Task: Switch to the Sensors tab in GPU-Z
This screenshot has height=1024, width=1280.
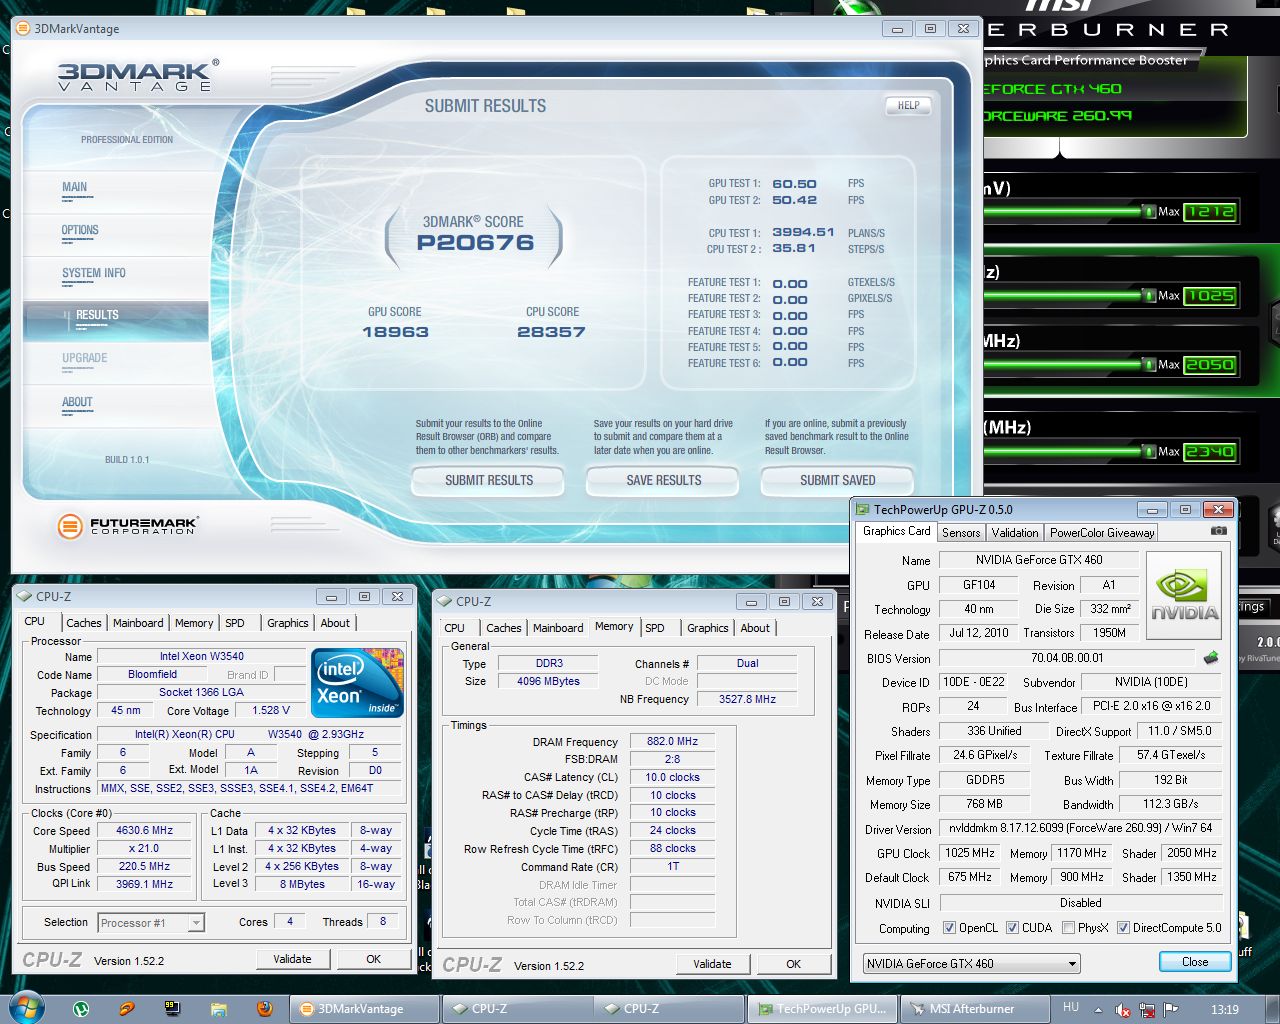Action: point(961,533)
